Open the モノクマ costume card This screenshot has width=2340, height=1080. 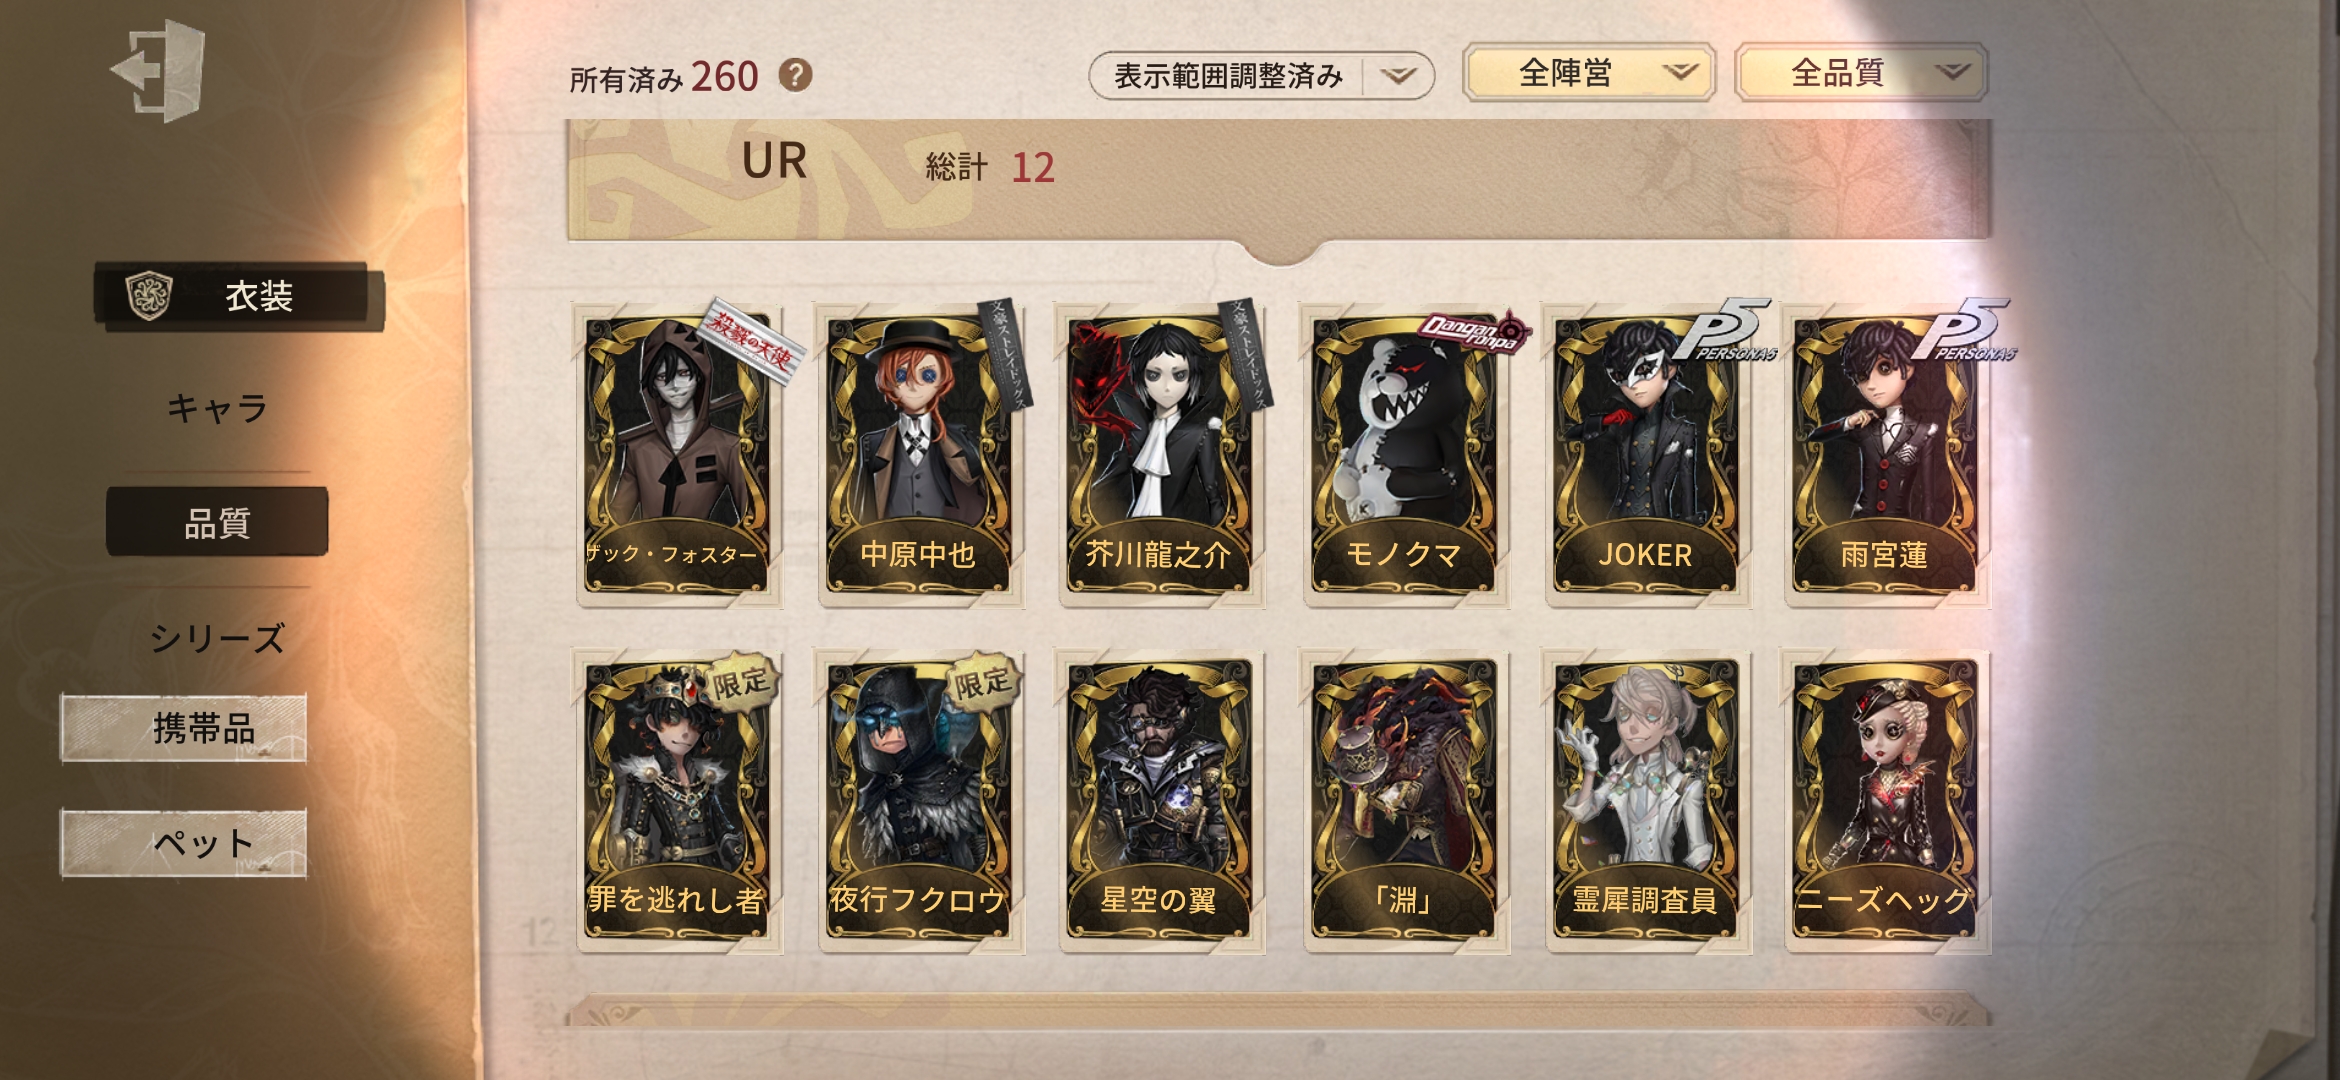[1403, 455]
